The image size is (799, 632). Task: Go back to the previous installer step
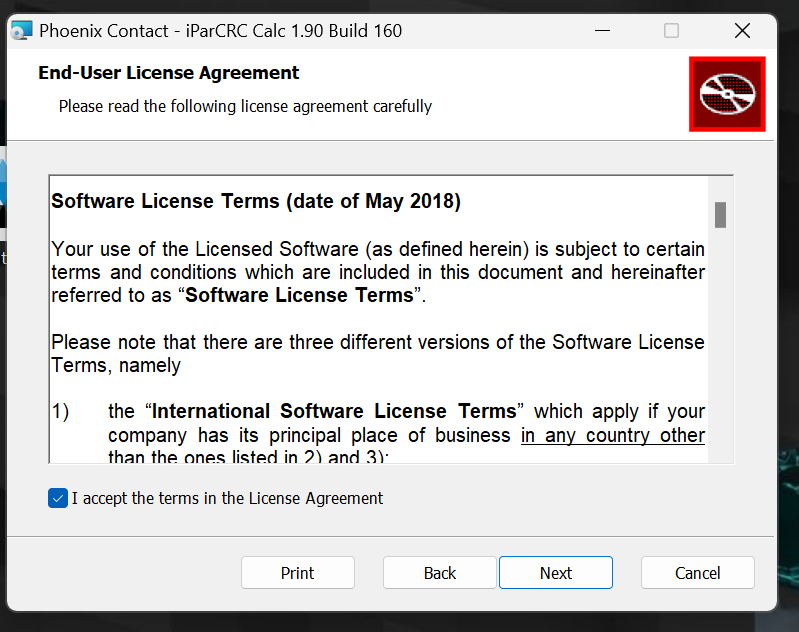[x=440, y=573]
